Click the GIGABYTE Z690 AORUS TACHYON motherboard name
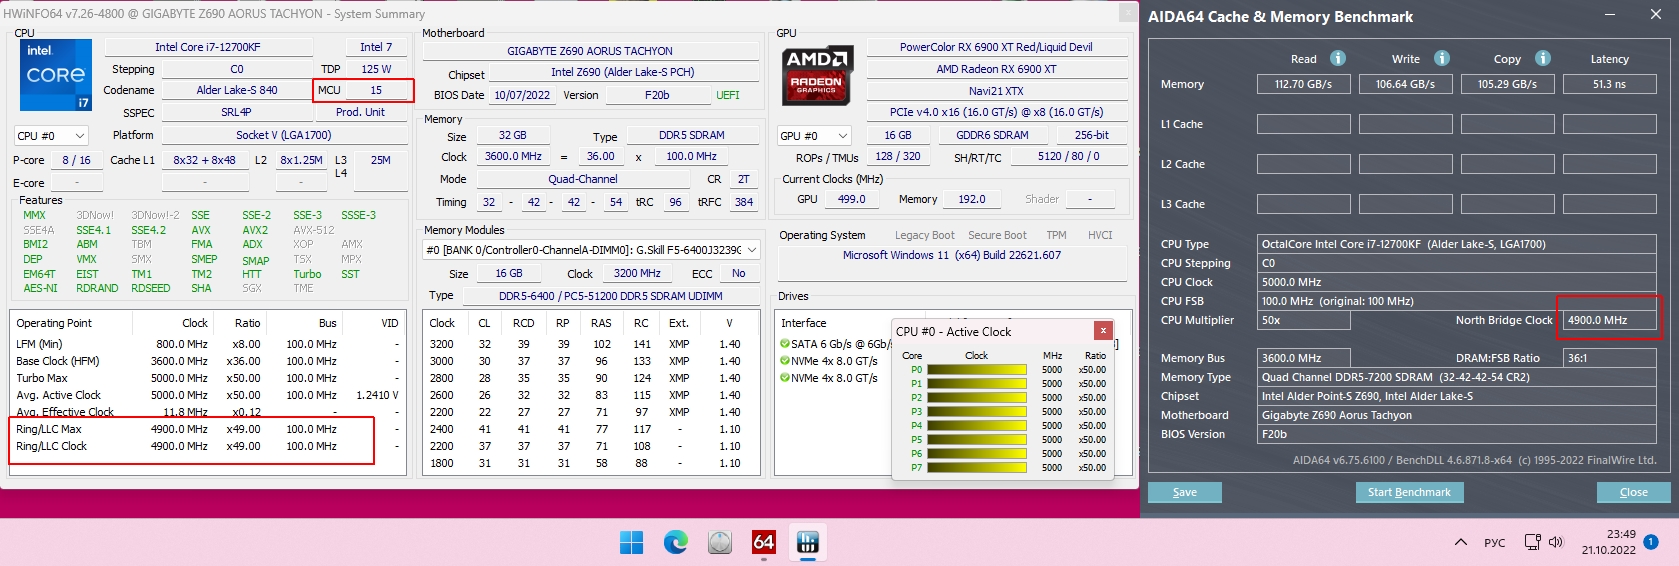This screenshot has height=566, width=1679. 590,51
